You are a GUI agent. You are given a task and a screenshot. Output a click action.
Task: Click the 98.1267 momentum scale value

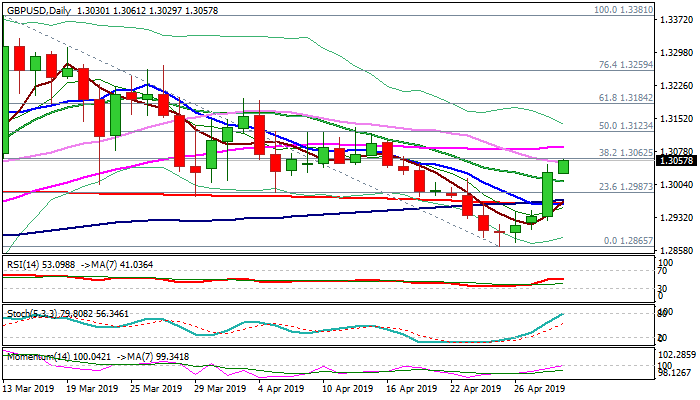pos(677,374)
